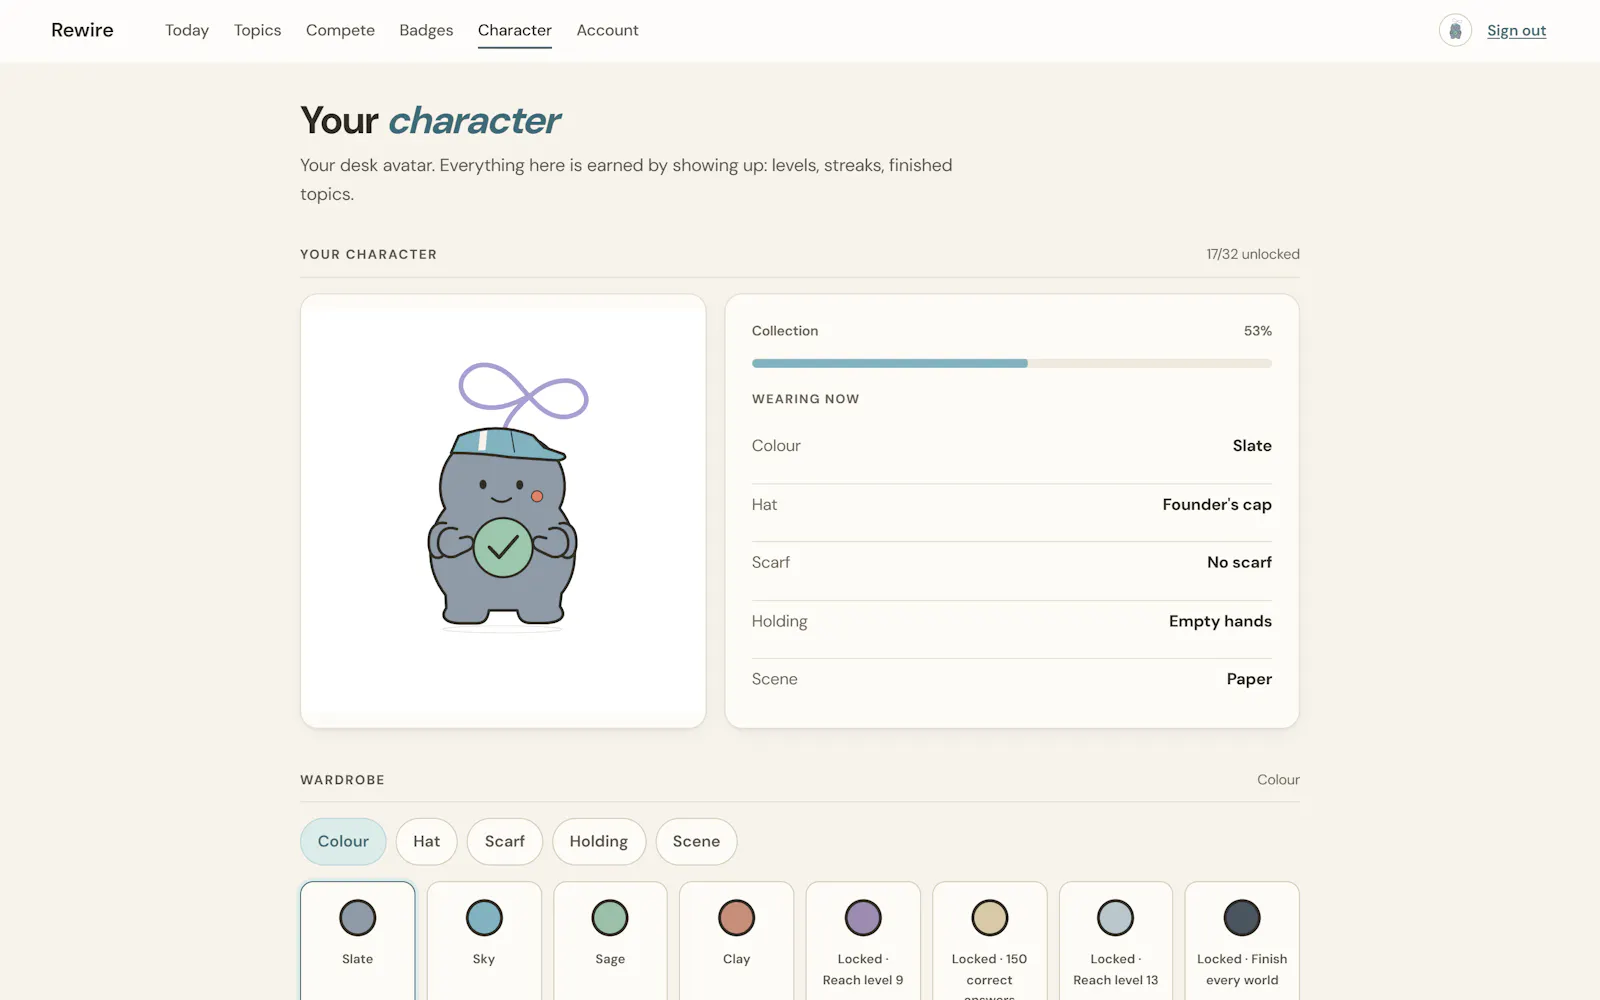
Task: Open the Compete section
Action: [x=340, y=30]
